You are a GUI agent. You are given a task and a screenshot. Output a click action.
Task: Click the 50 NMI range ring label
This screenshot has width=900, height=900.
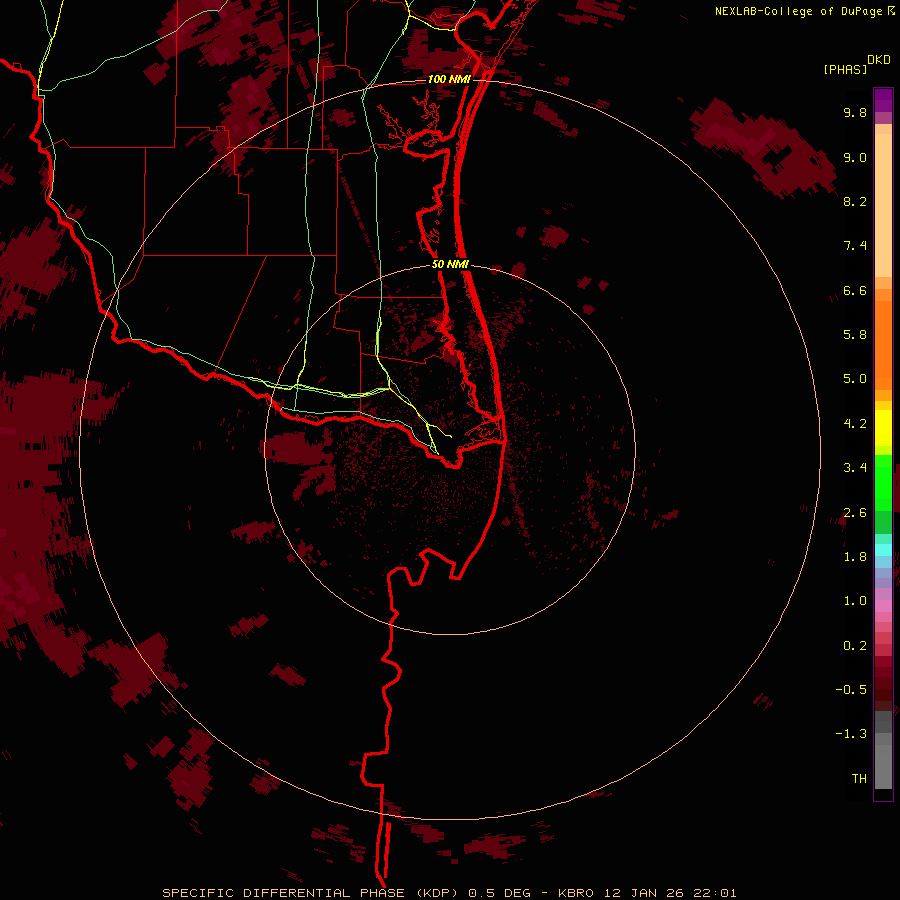451,264
